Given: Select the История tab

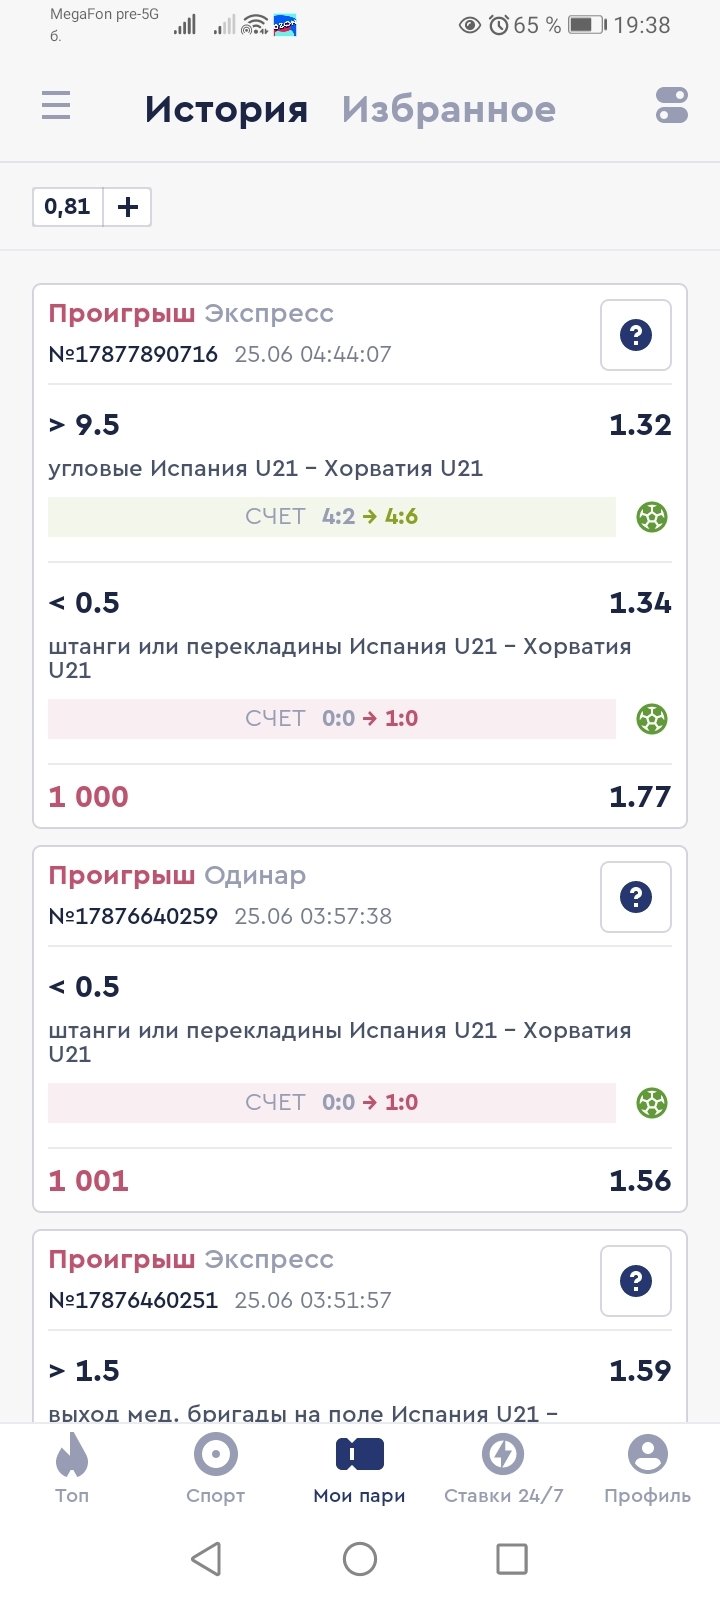Looking at the screenshot, I should 226,109.
